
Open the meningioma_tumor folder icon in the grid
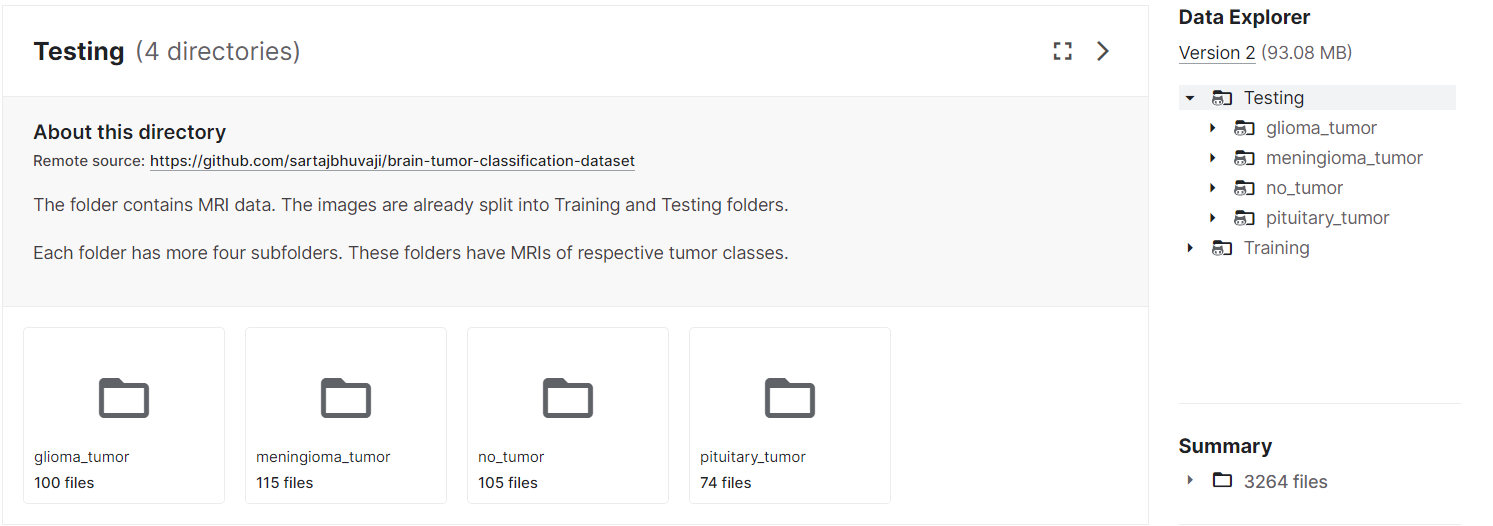click(x=346, y=398)
